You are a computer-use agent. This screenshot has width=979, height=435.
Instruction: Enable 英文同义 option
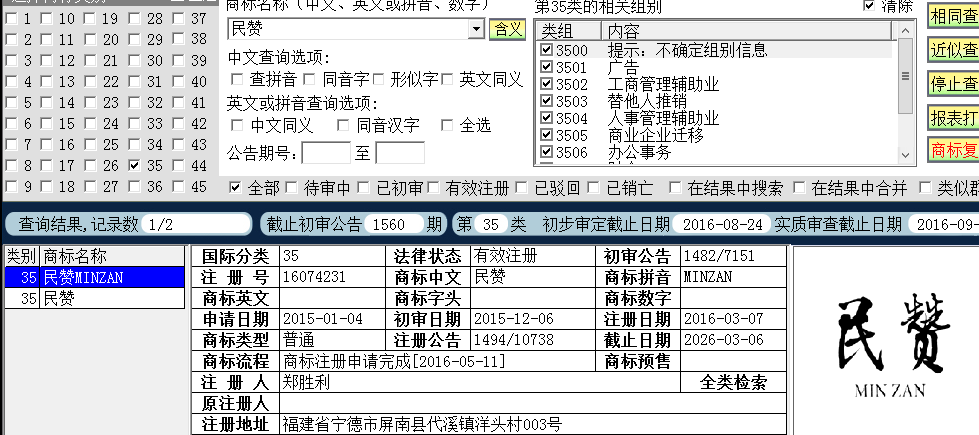tap(446, 80)
